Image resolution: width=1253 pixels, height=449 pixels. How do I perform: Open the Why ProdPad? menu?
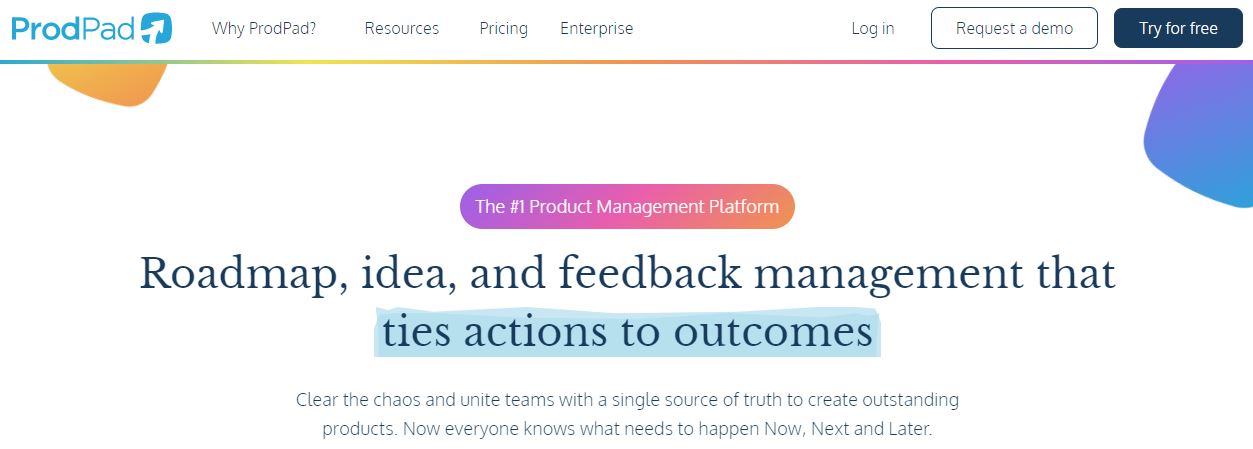(x=264, y=28)
